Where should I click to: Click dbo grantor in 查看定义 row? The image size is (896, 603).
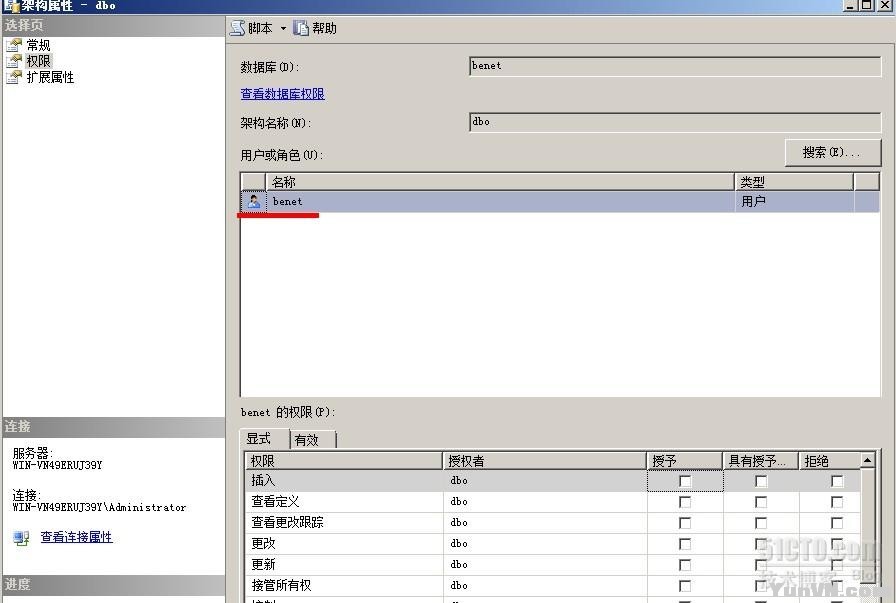click(x=459, y=502)
